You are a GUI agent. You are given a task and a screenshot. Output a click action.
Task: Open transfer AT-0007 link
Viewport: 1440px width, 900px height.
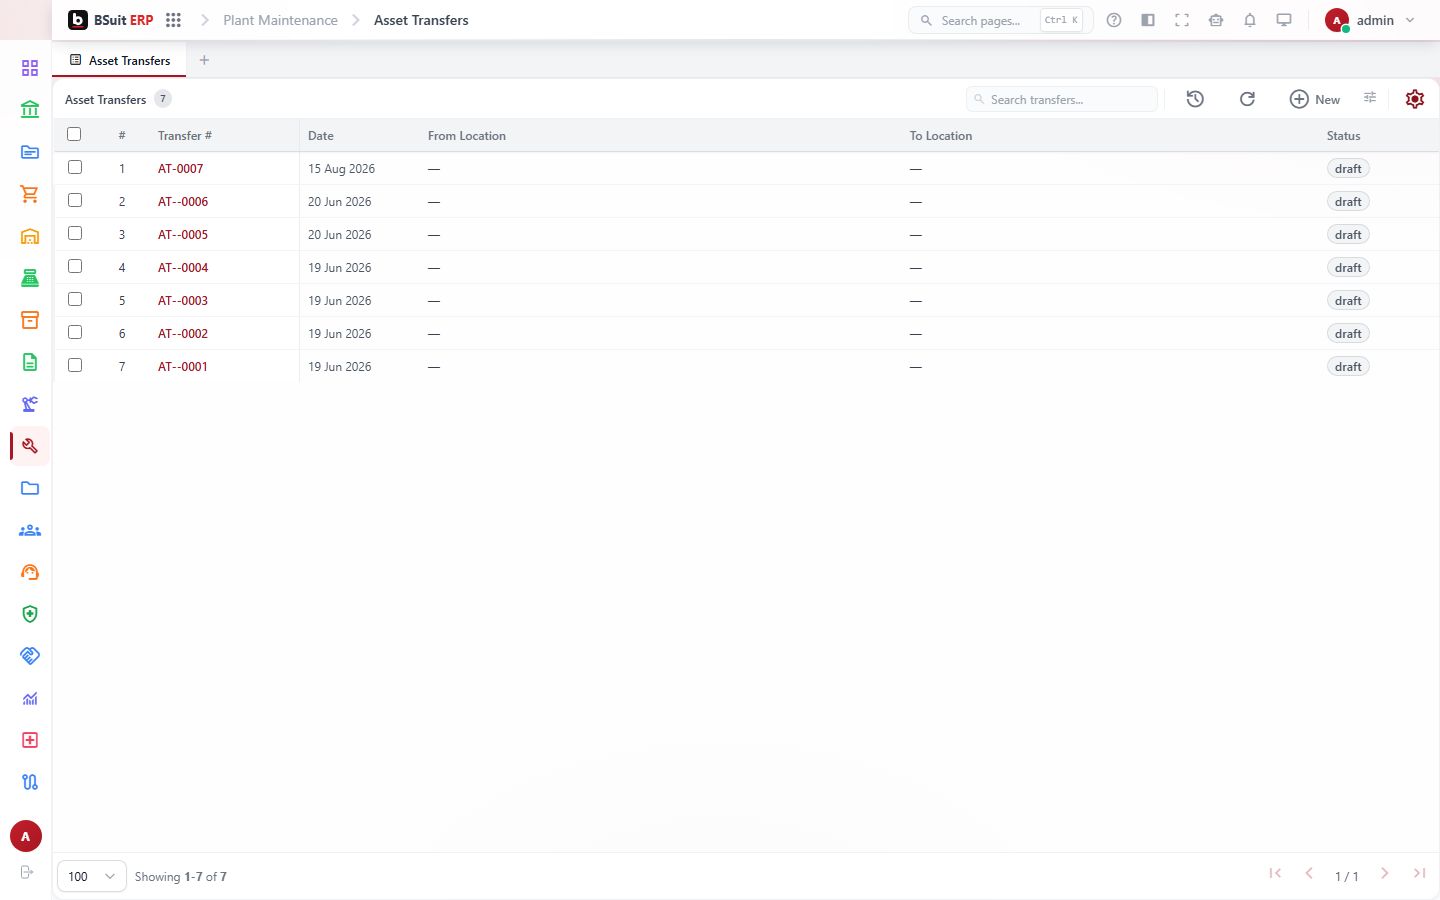(180, 169)
